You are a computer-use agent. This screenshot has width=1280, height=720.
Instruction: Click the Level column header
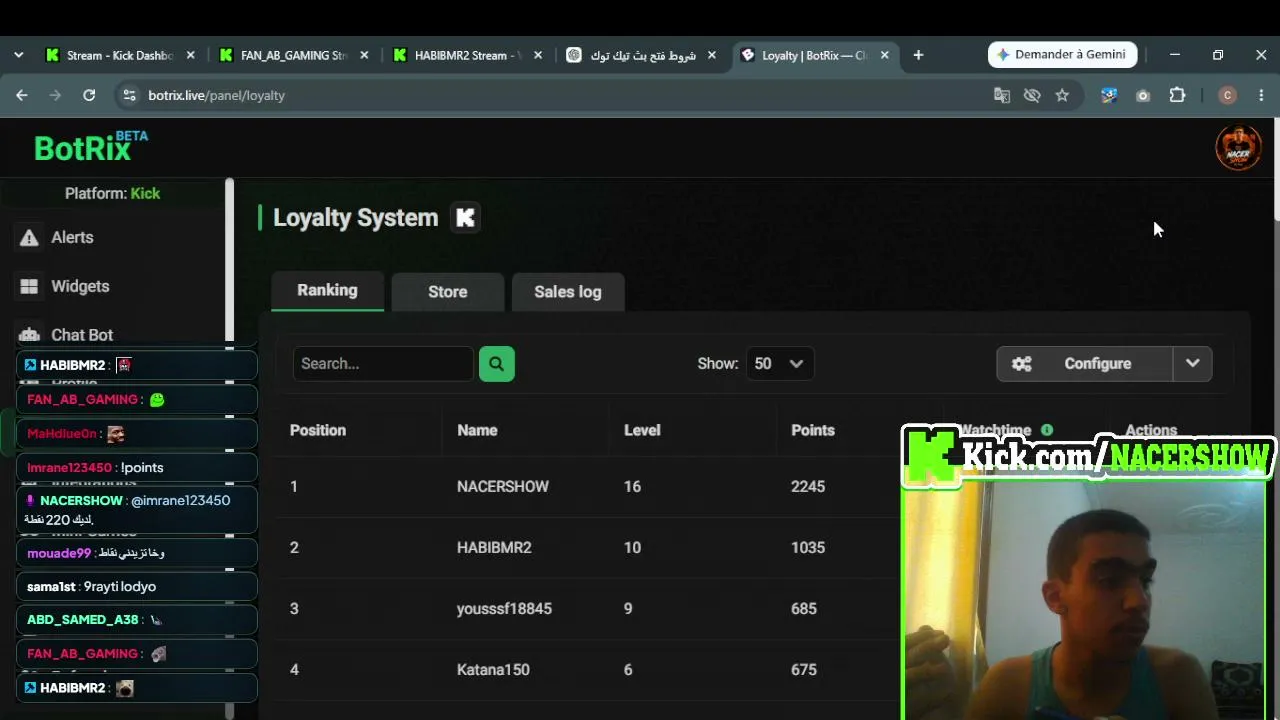pos(642,430)
